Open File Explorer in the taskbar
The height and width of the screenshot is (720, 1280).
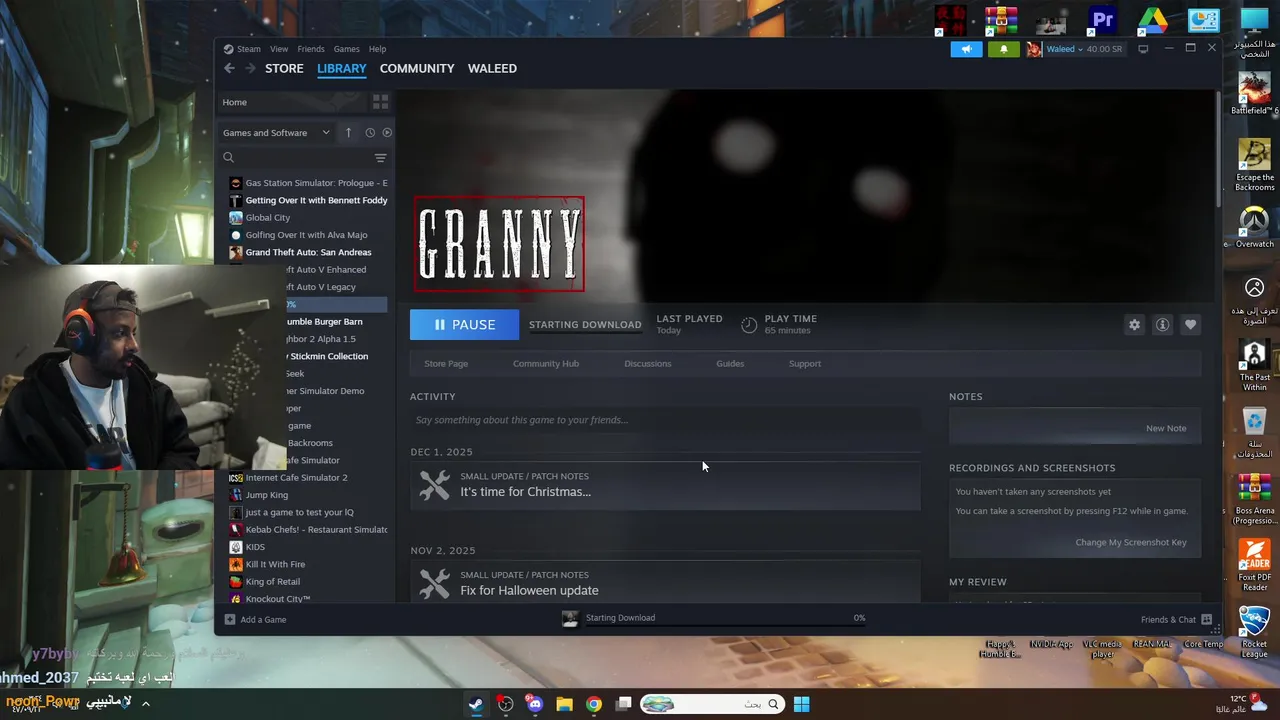[x=564, y=704]
